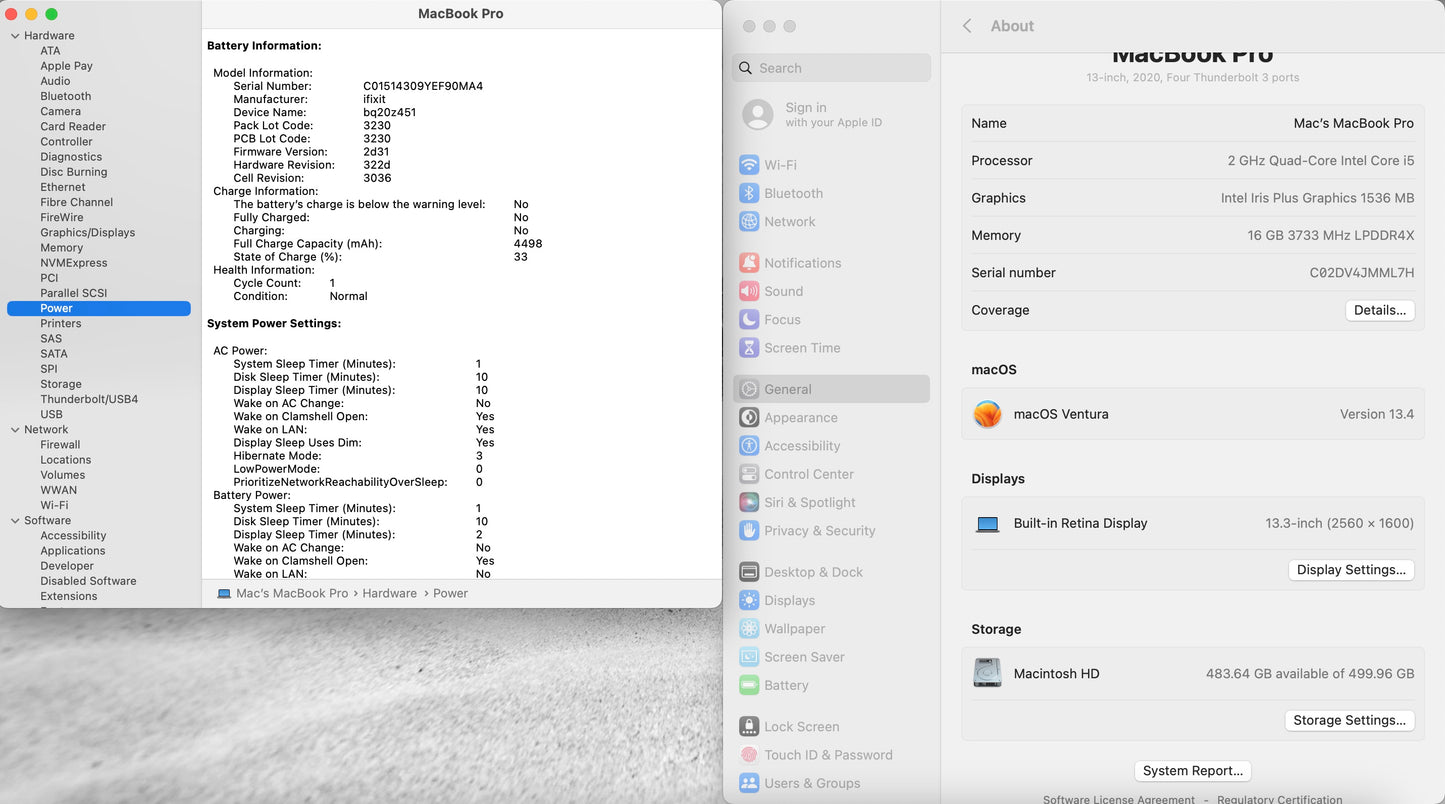Viewport: 1445px width, 804px height.
Task: Open Wi-Fi settings icon in sidebar
Action: click(748, 165)
